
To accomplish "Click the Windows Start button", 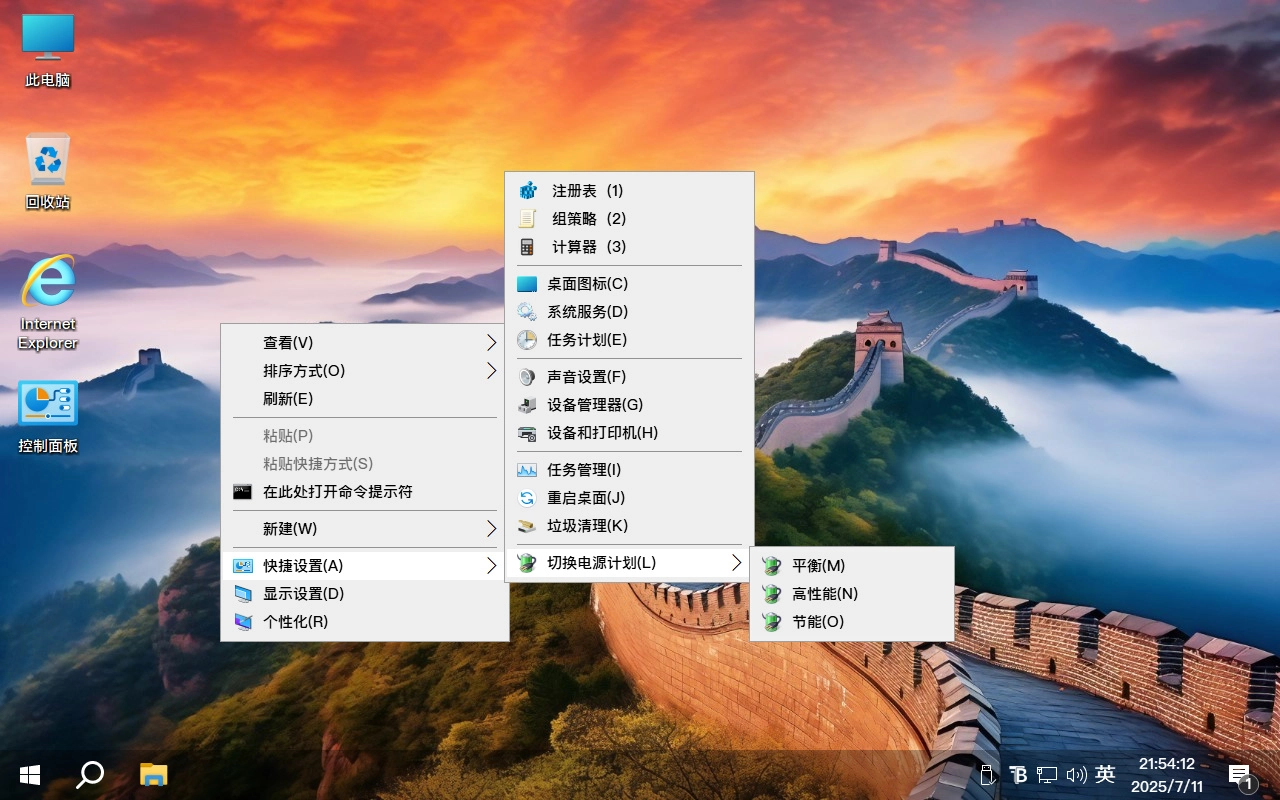I will (29, 774).
